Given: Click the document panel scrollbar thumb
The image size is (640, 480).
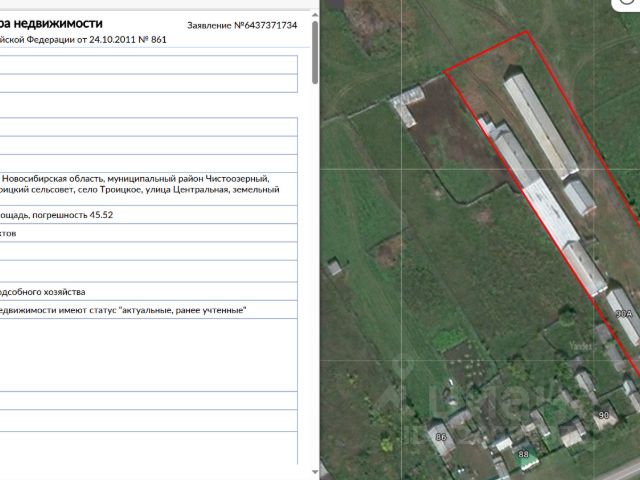Looking at the screenshot, I should 315,52.
